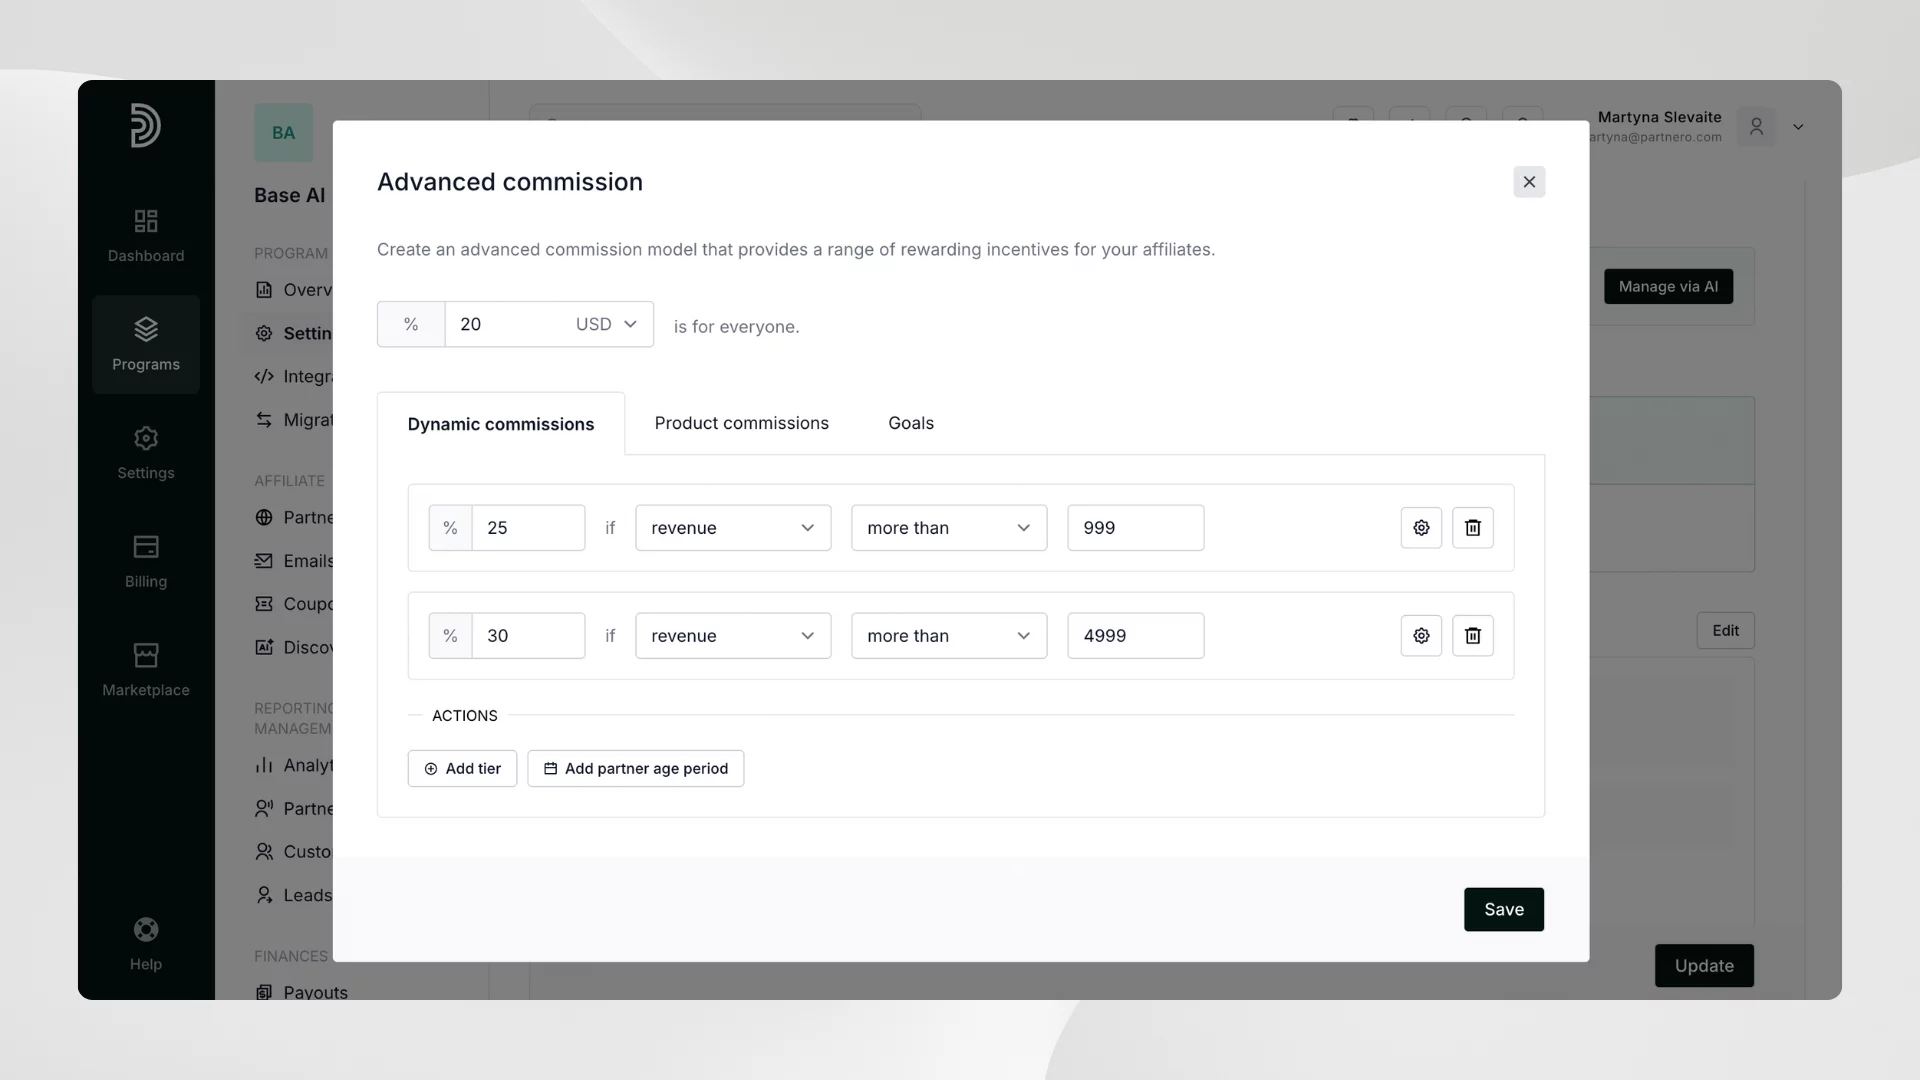Click the Add tier button
The height and width of the screenshot is (1080, 1920).
tap(462, 769)
